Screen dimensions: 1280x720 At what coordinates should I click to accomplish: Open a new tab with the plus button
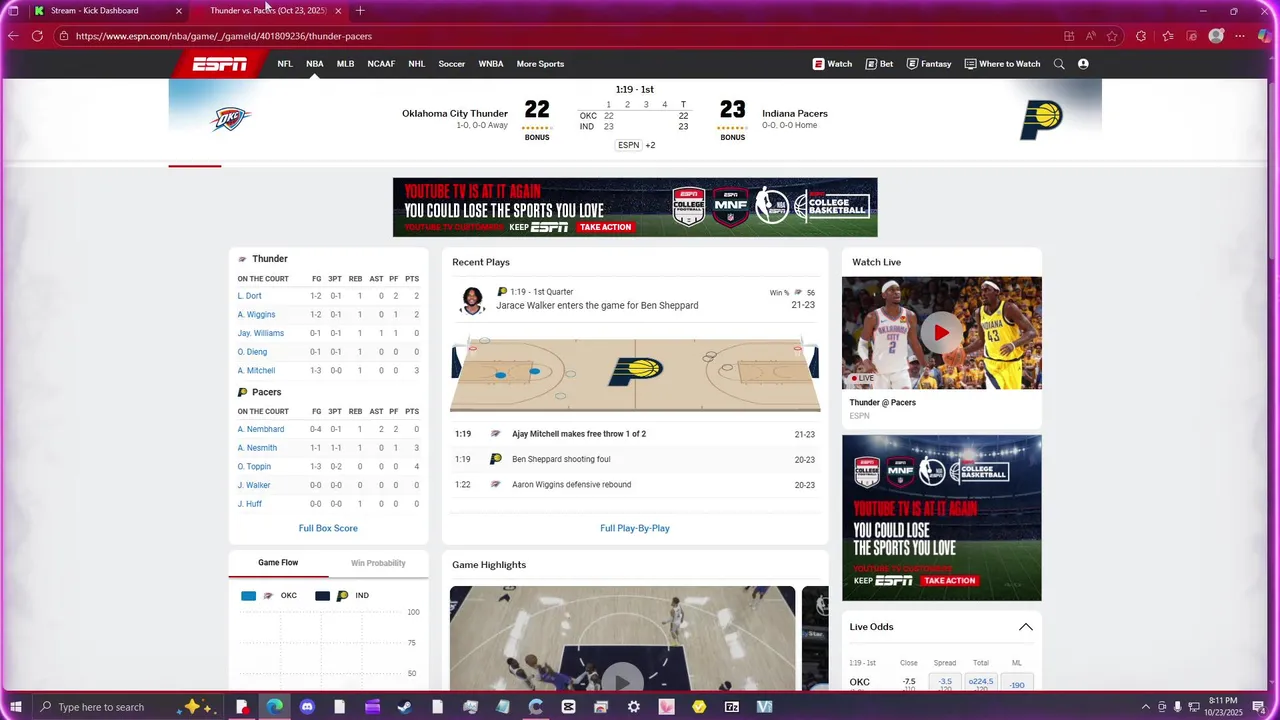pos(360,11)
